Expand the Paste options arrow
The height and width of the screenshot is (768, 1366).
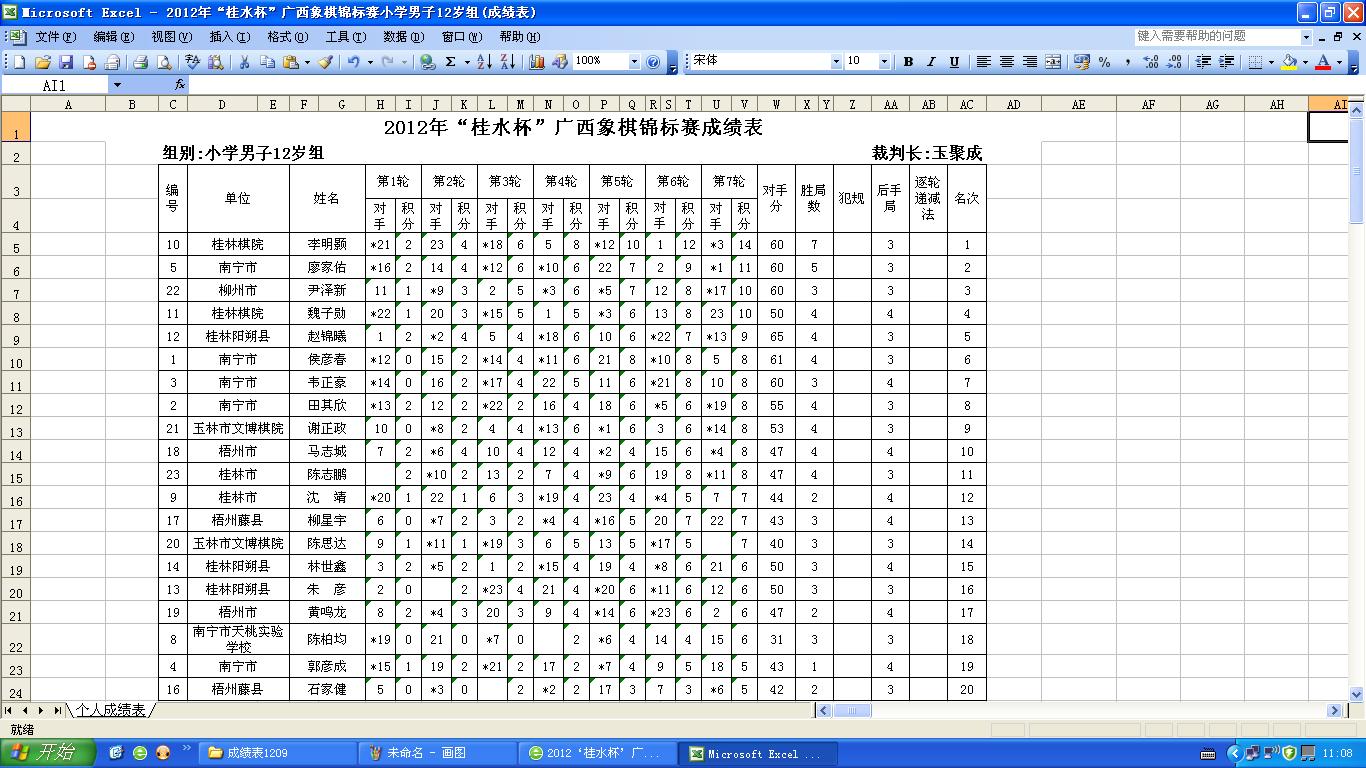point(307,61)
